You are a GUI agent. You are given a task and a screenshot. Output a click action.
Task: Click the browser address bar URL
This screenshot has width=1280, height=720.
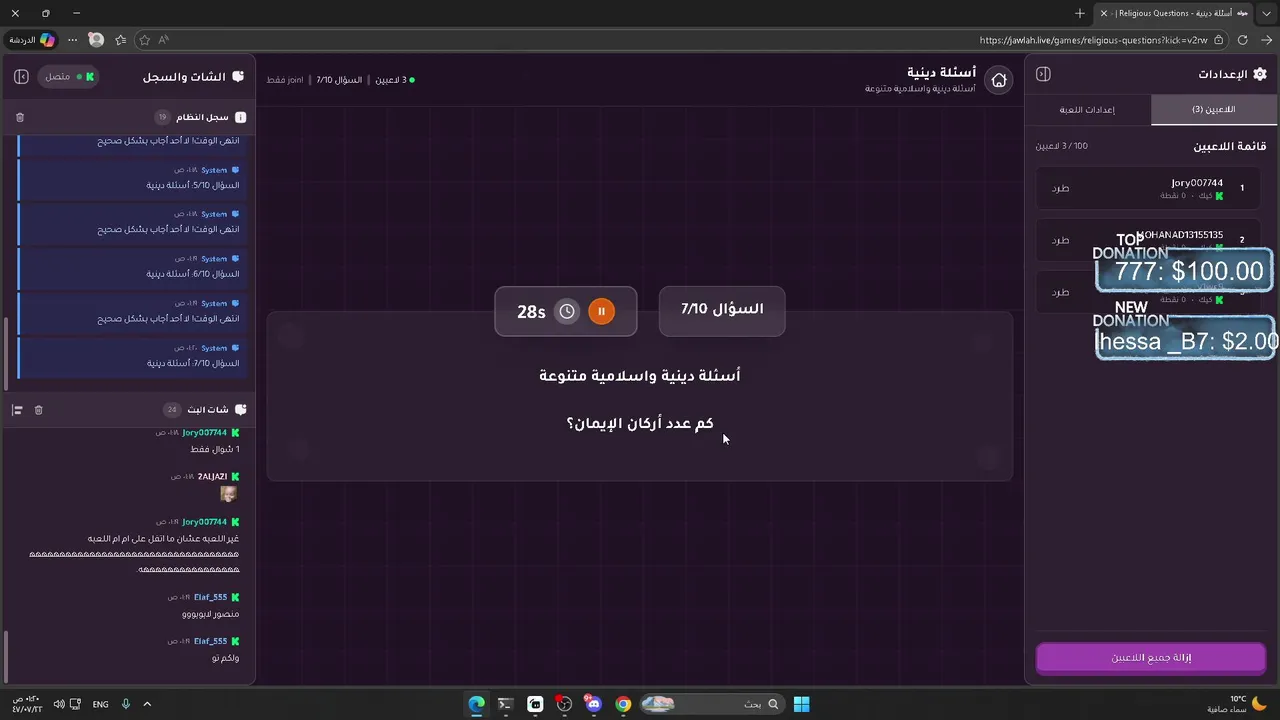(1093, 40)
